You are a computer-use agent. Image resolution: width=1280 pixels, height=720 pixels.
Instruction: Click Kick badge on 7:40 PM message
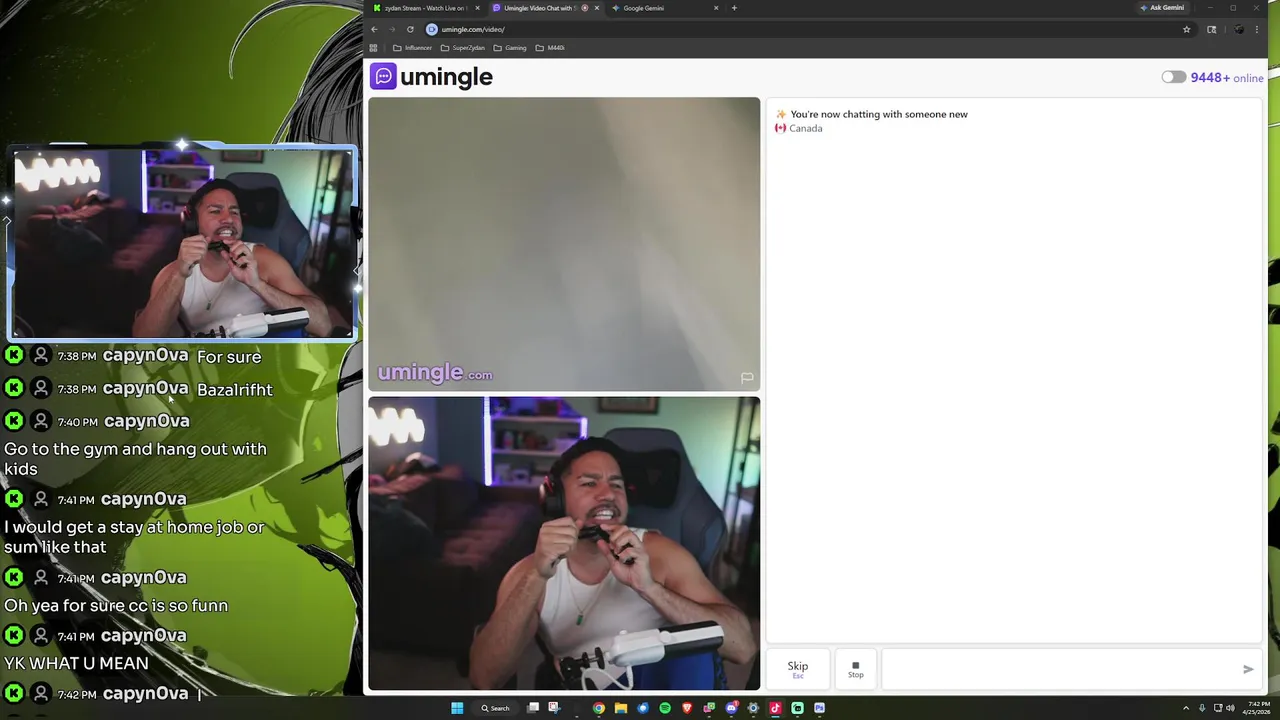pyautogui.click(x=14, y=421)
